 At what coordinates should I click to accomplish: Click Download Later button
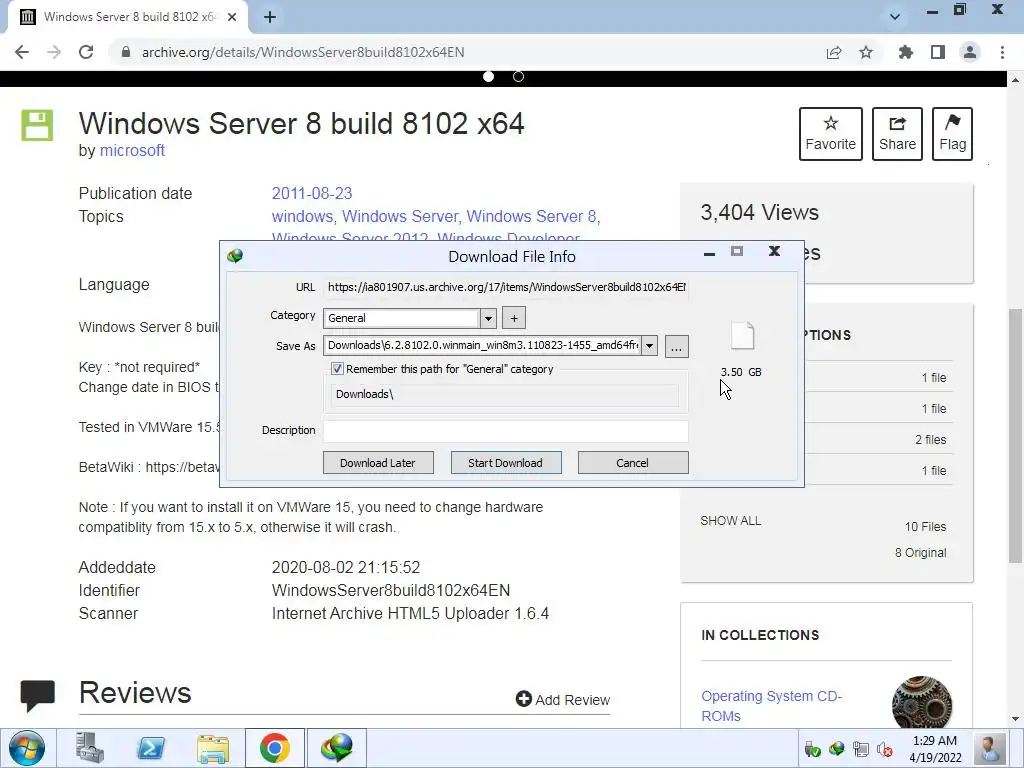pyautogui.click(x=378, y=462)
